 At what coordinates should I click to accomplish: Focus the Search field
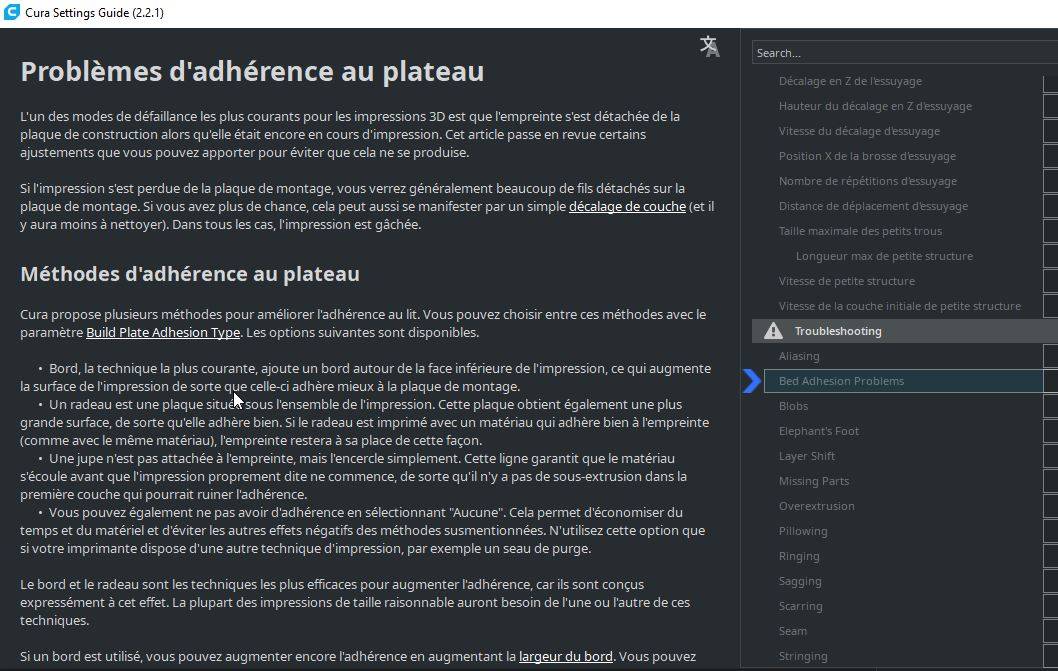905,53
